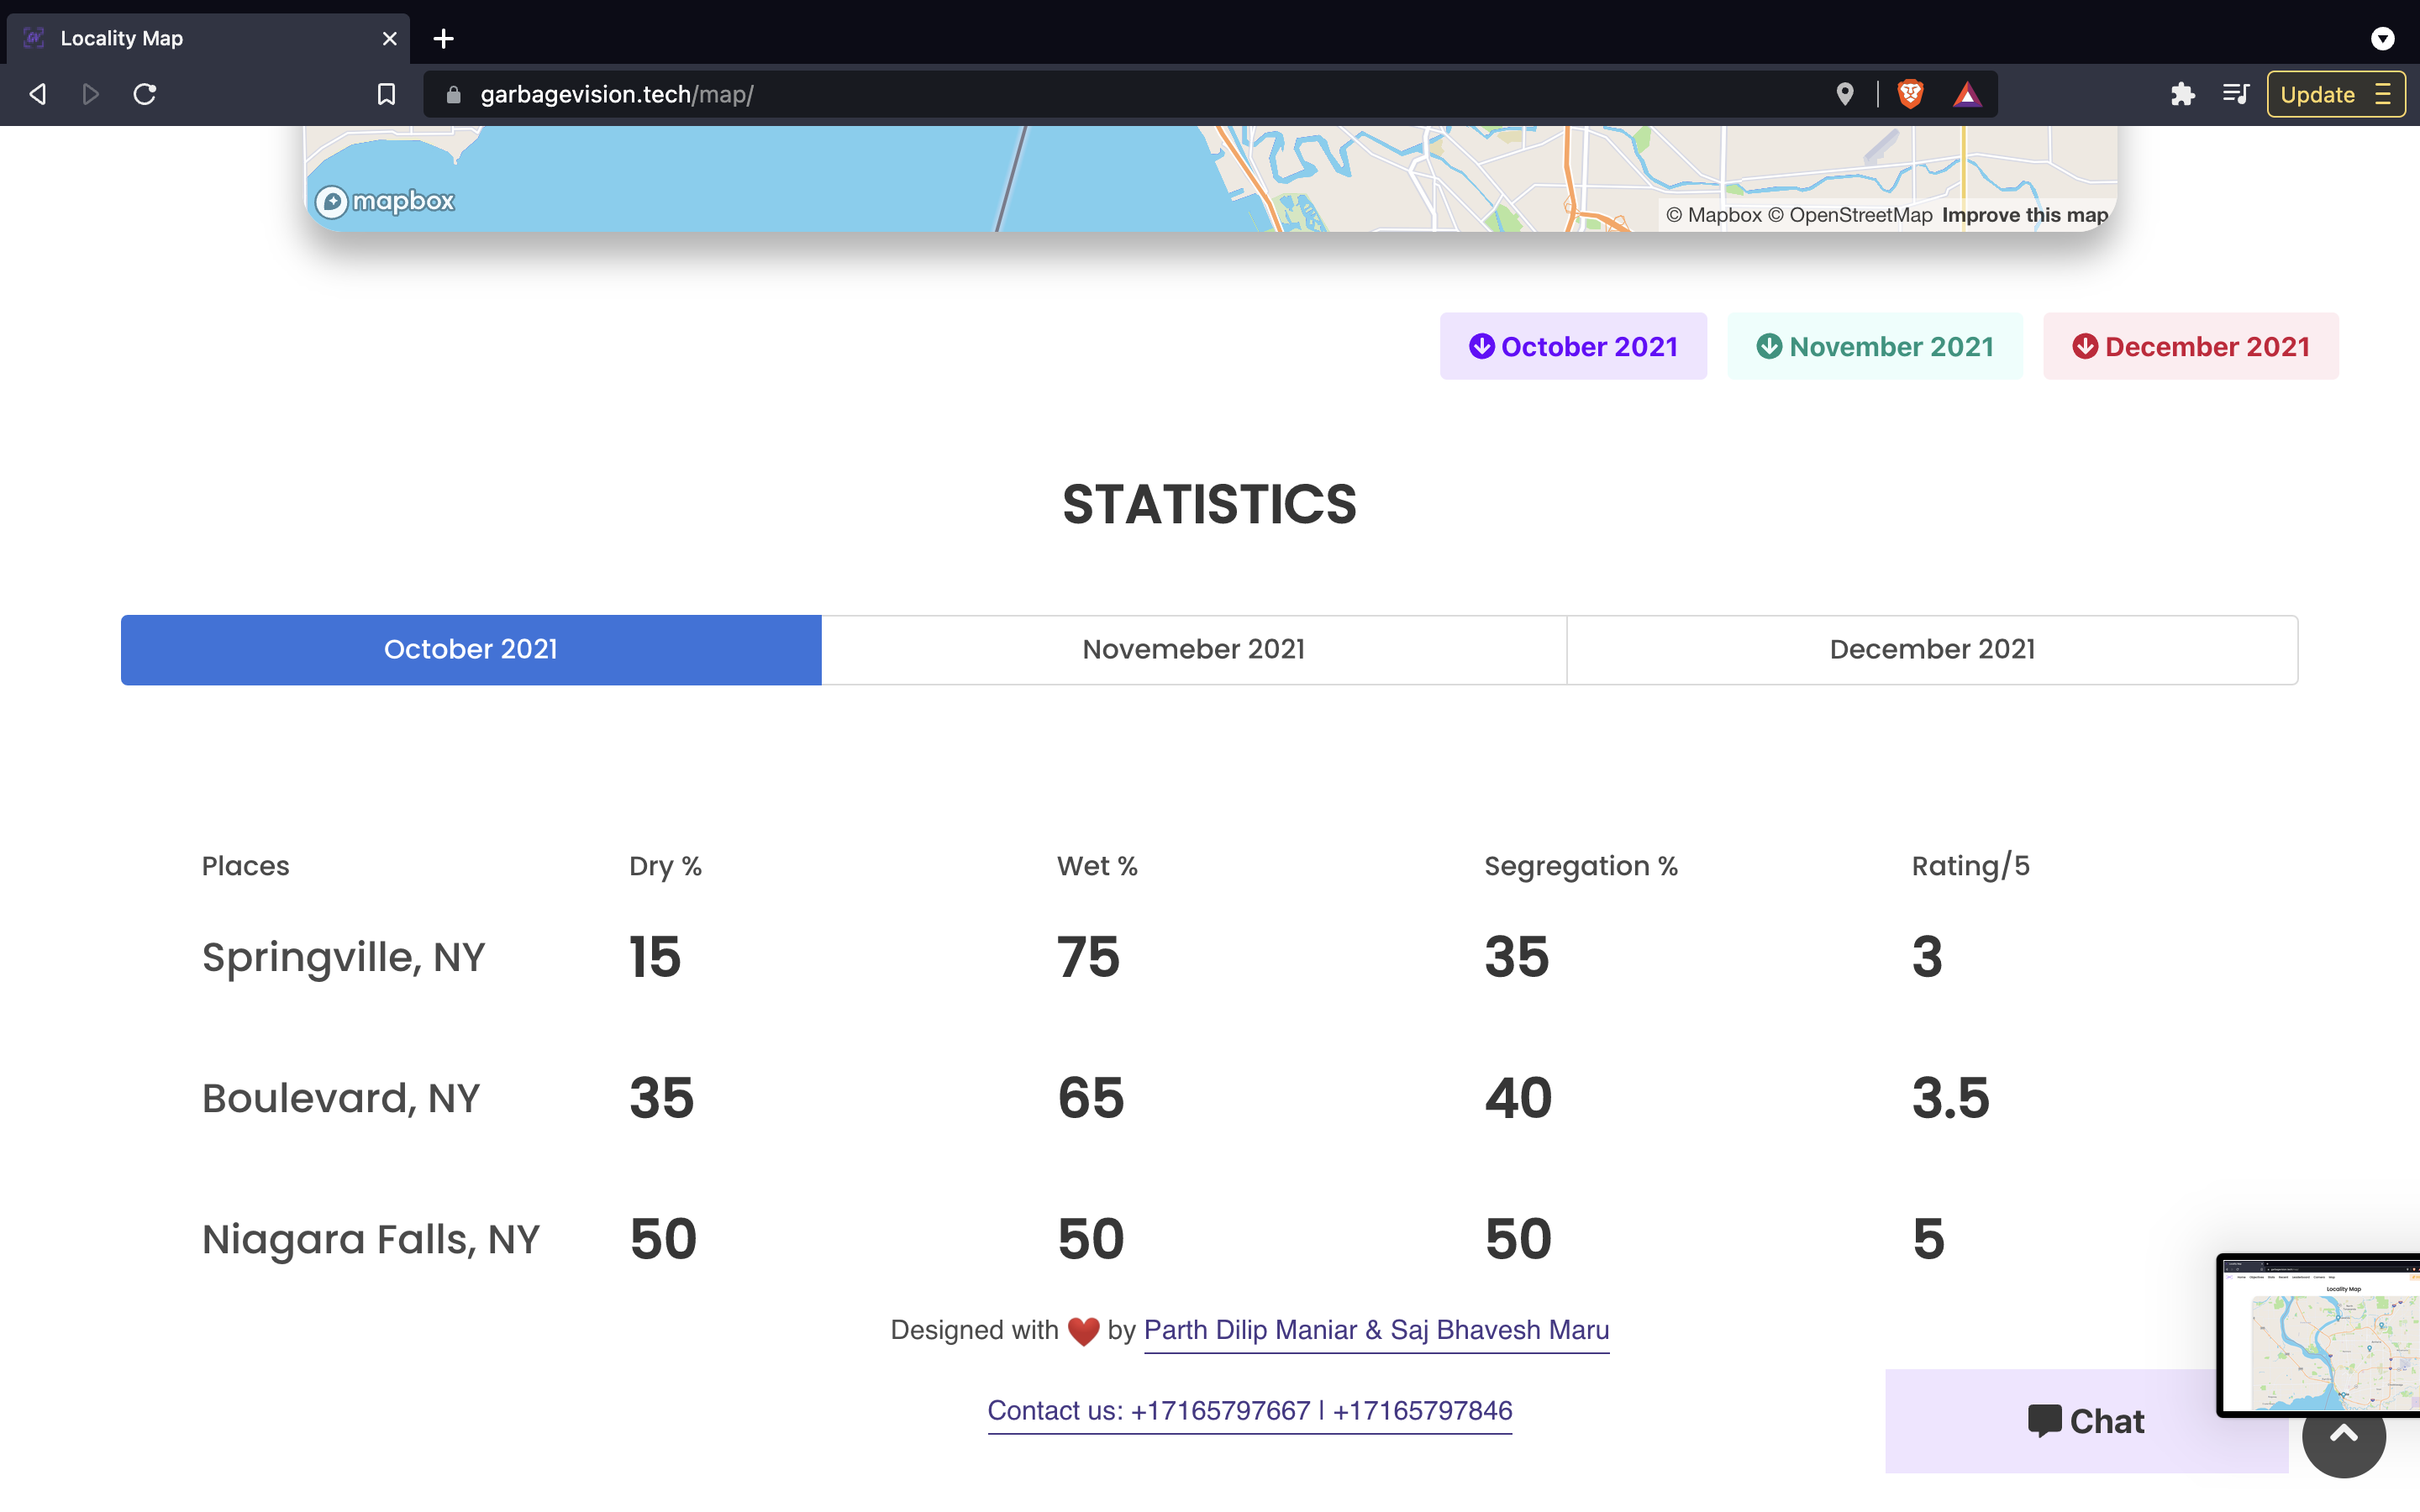
Task: Bookmark this page icon
Action: point(386,94)
